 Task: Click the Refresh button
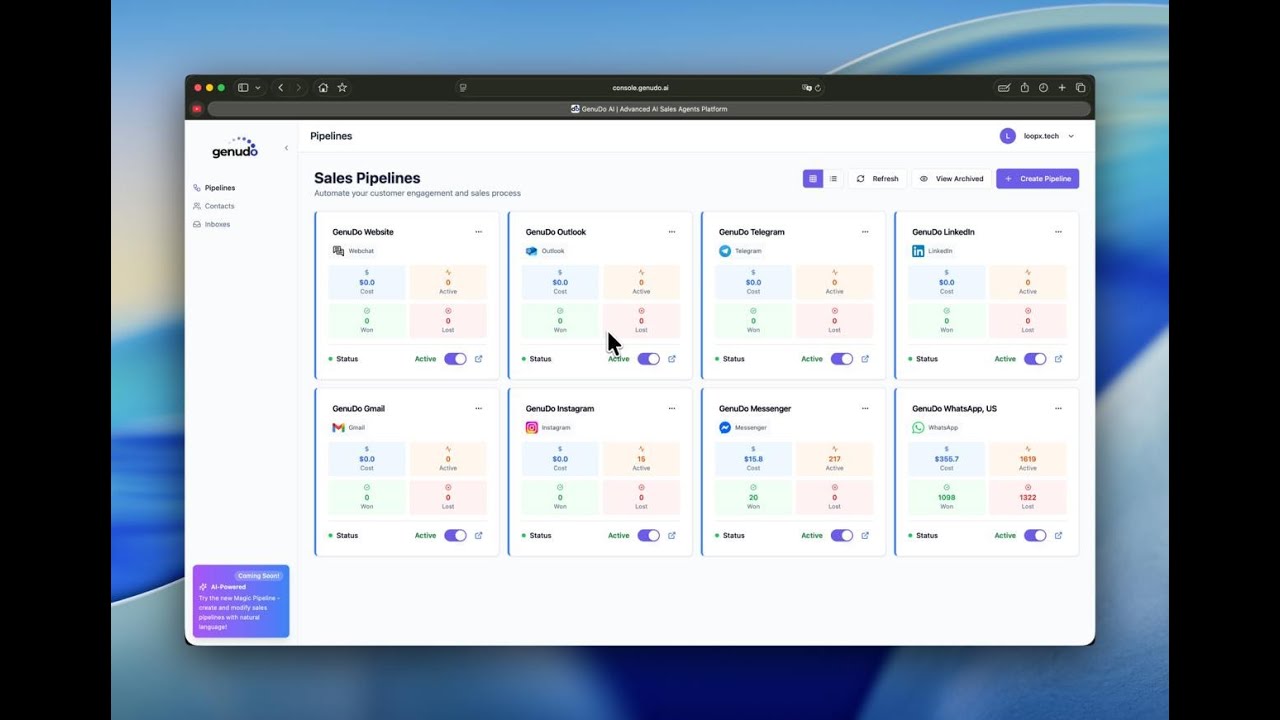coord(877,179)
